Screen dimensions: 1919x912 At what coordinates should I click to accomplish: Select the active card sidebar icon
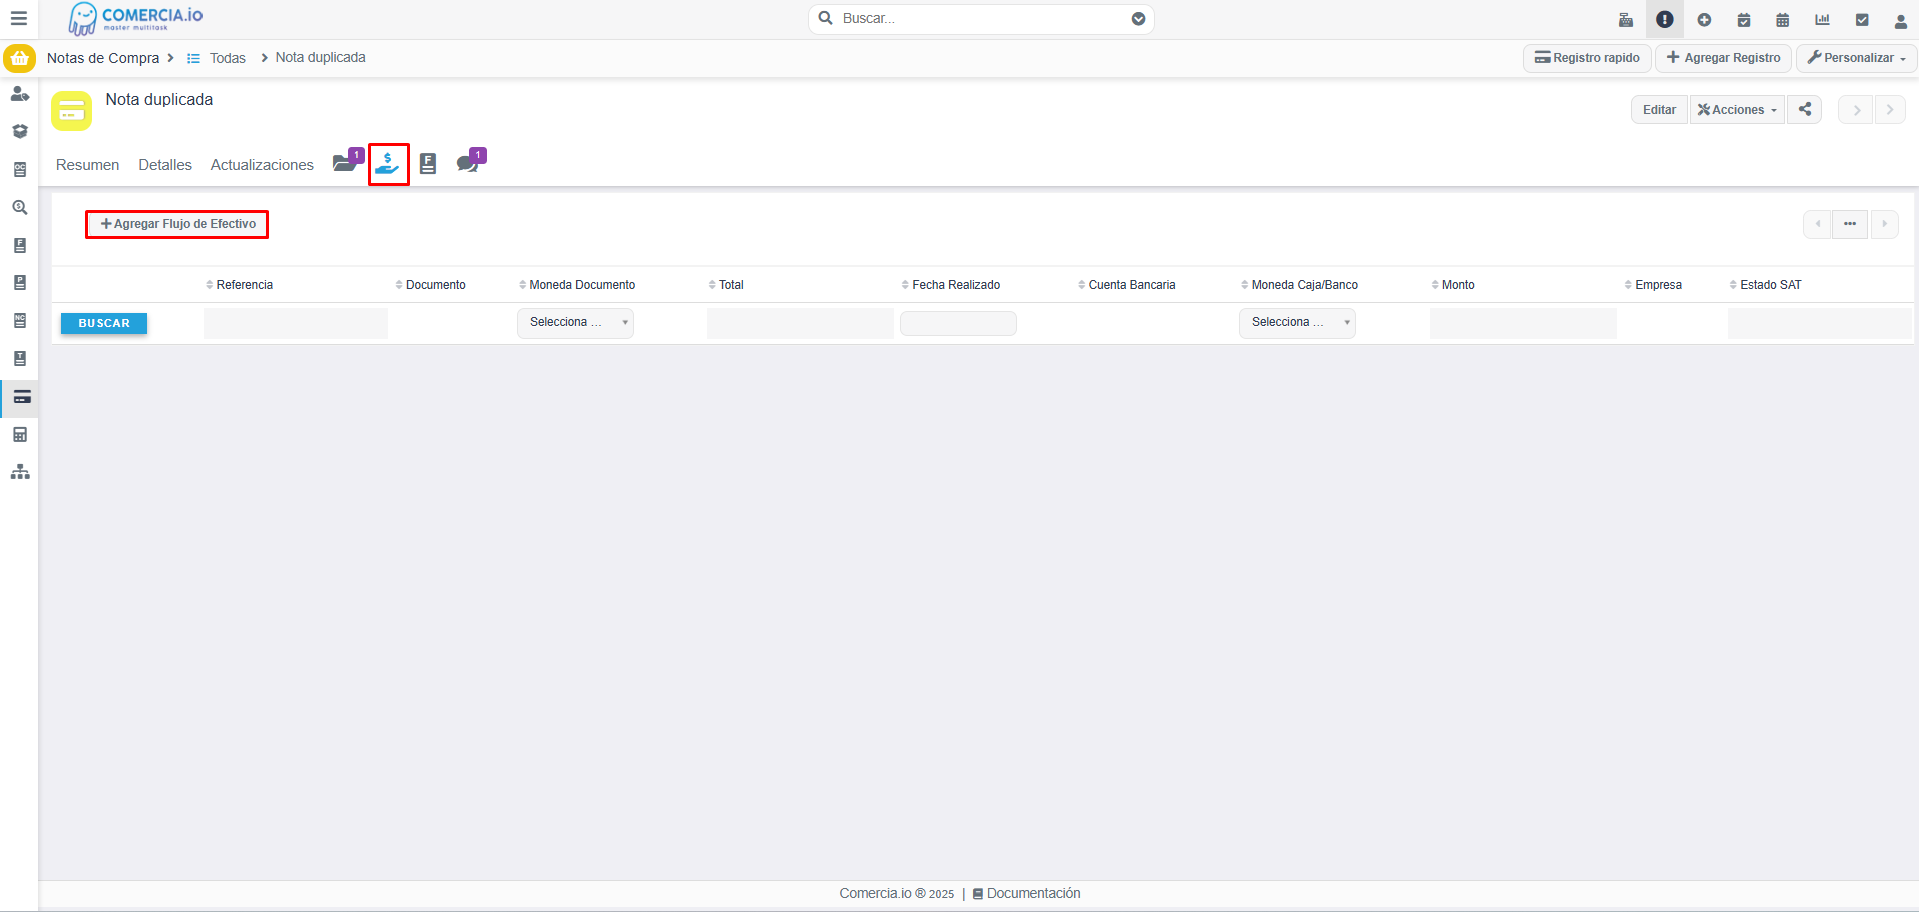(x=21, y=397)
